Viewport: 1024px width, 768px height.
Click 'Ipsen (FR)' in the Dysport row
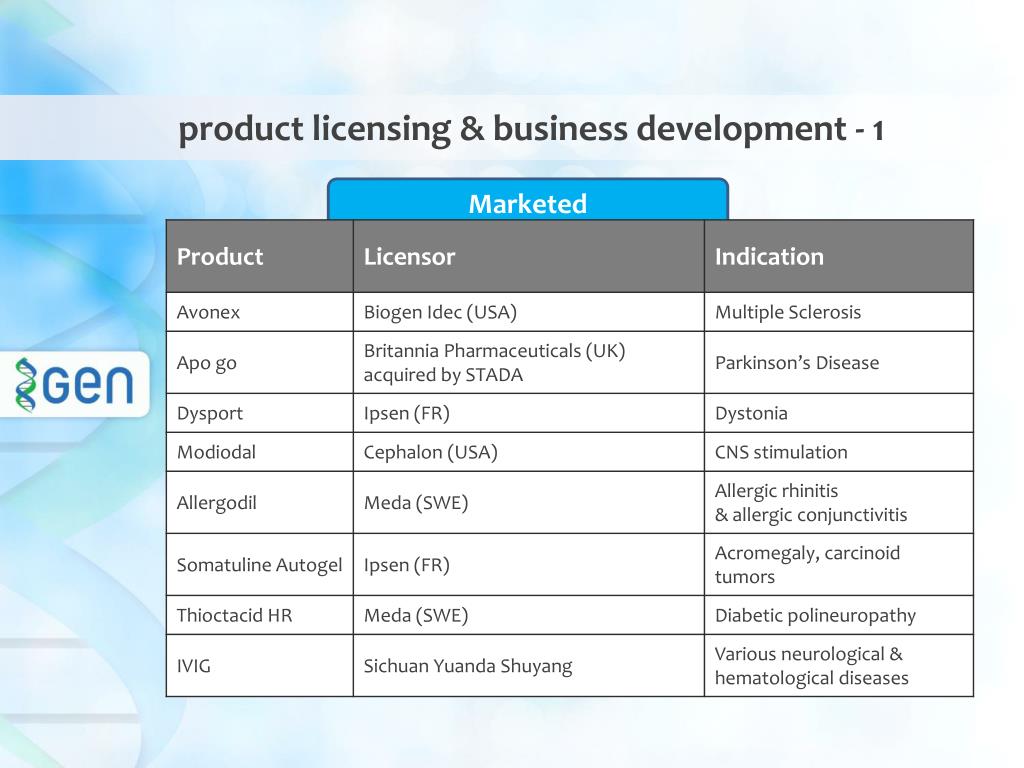529,413
